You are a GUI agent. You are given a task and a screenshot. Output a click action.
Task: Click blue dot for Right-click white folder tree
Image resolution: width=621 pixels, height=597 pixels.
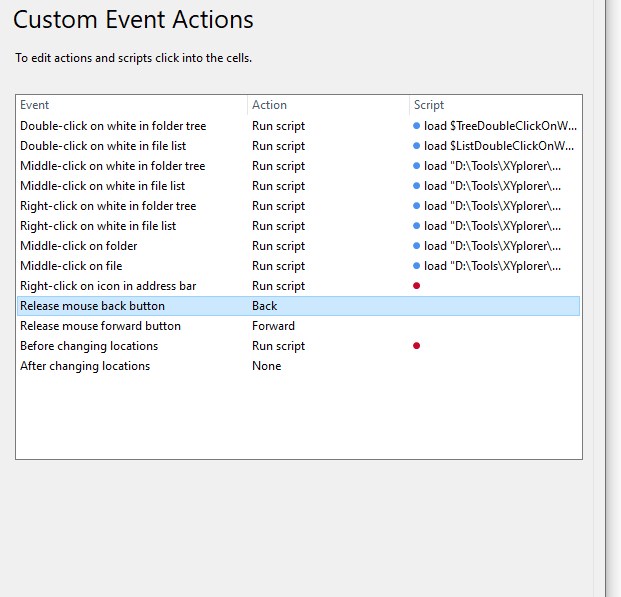click(416, 206)
